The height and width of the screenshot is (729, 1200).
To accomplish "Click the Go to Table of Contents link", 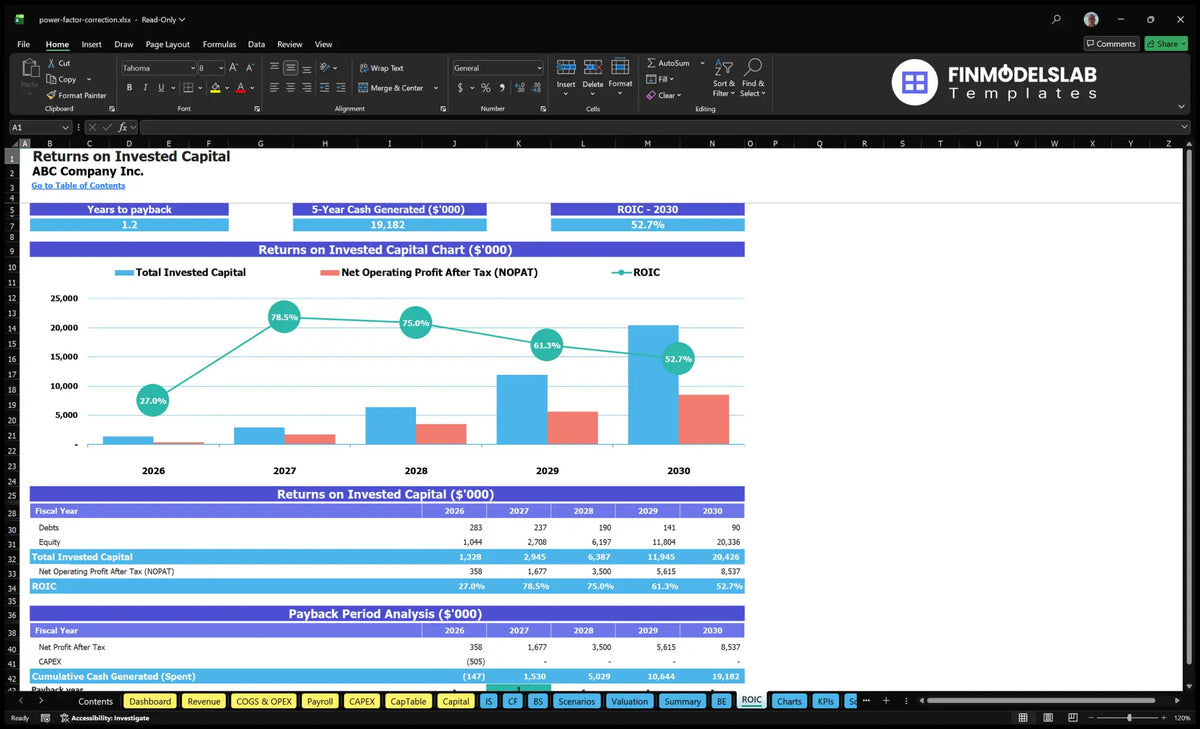I will (x=78, y=185).
